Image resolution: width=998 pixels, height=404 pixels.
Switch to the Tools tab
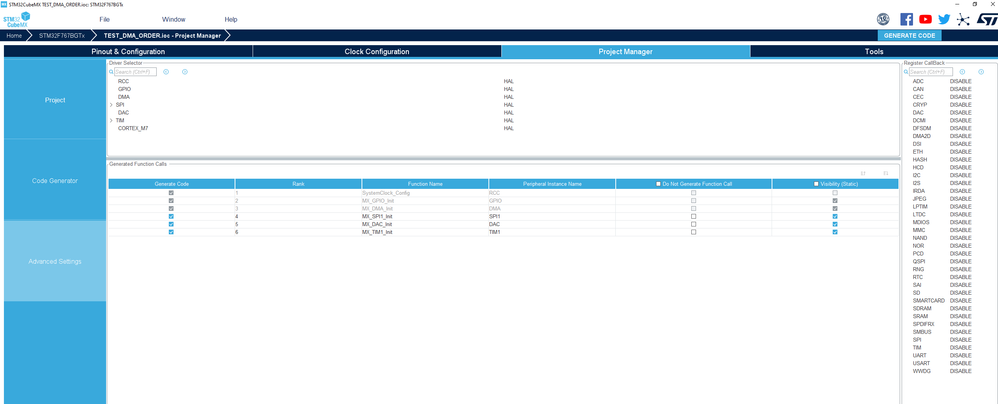pyautogui.click(x=874, y=52)
